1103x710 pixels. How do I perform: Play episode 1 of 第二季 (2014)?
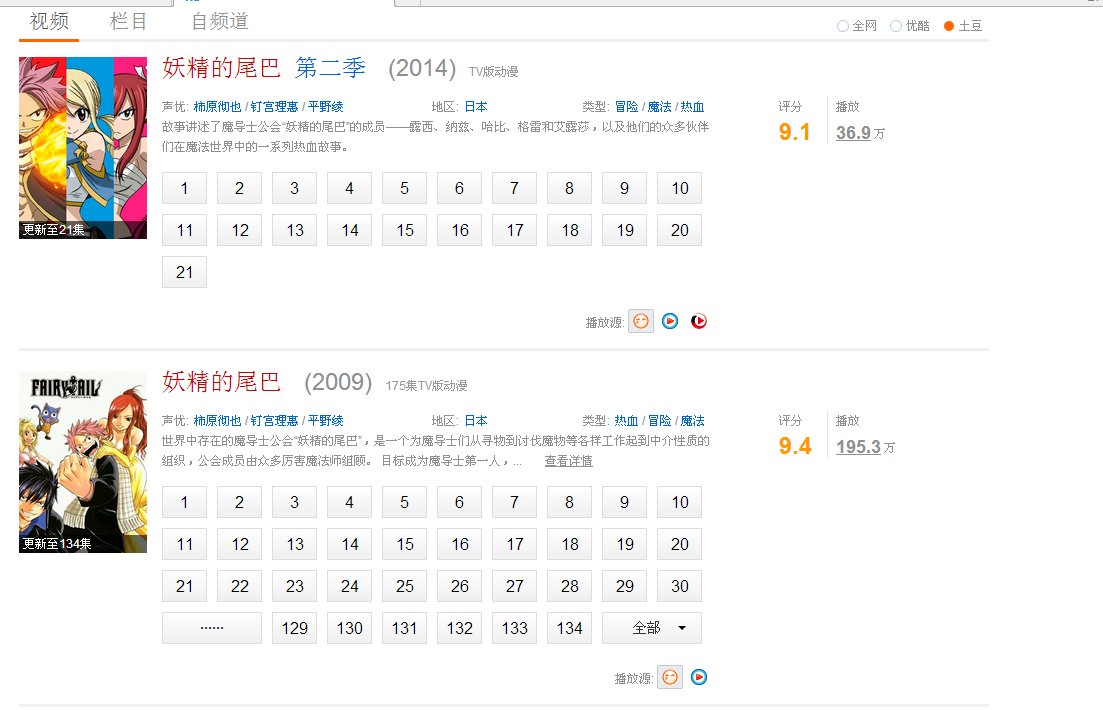pos(184,188)
